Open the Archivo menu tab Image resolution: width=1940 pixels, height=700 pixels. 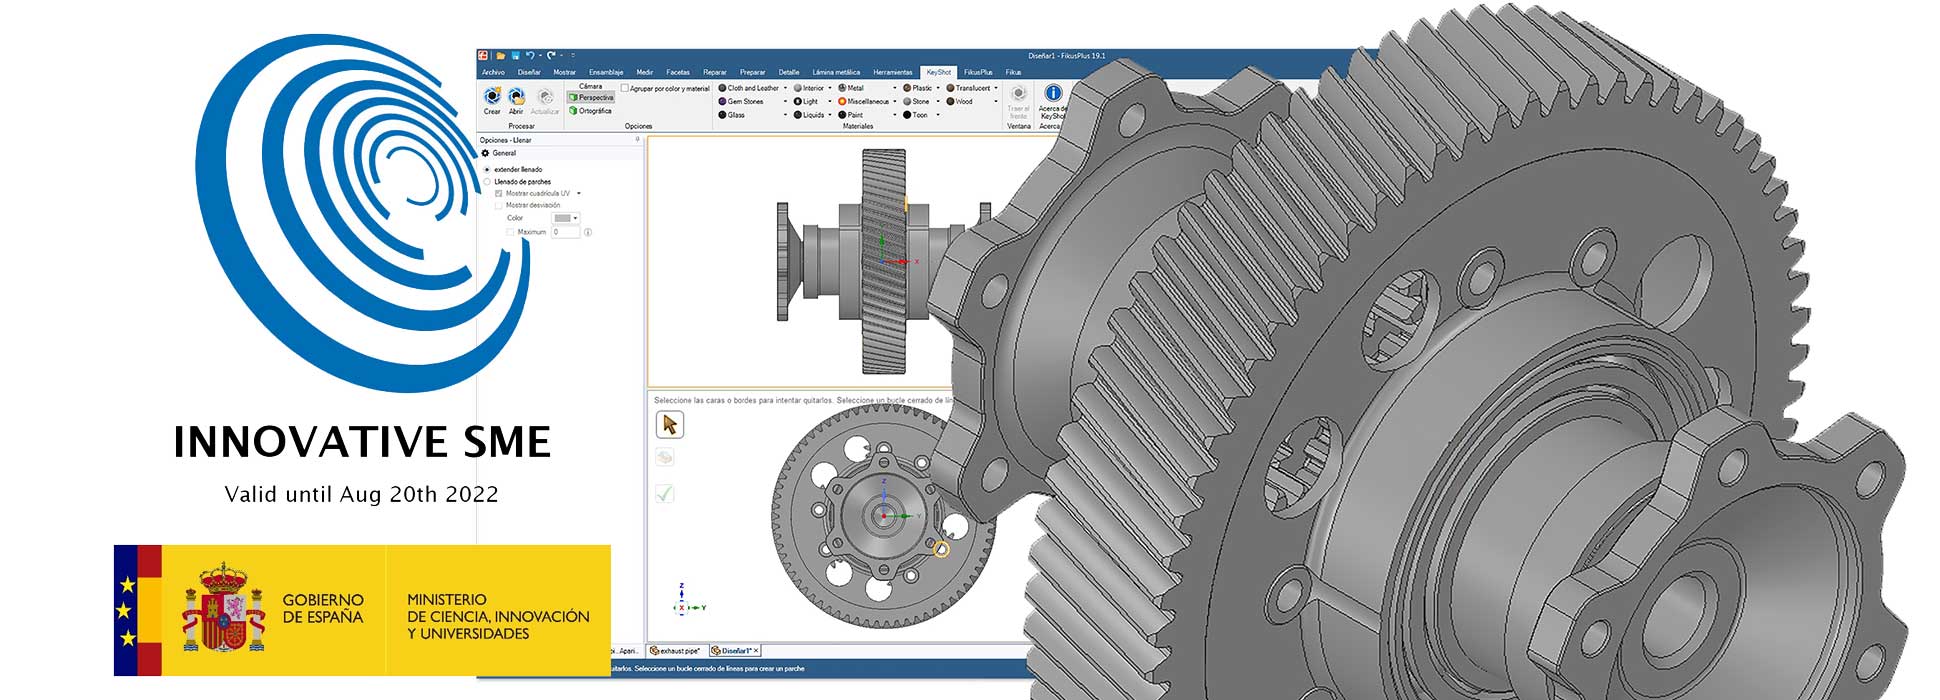493,72
